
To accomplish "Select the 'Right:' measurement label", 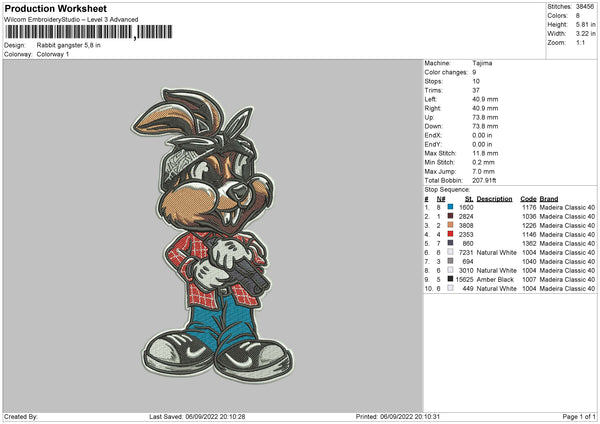I will pyautogui.click(x=433, y=108).
